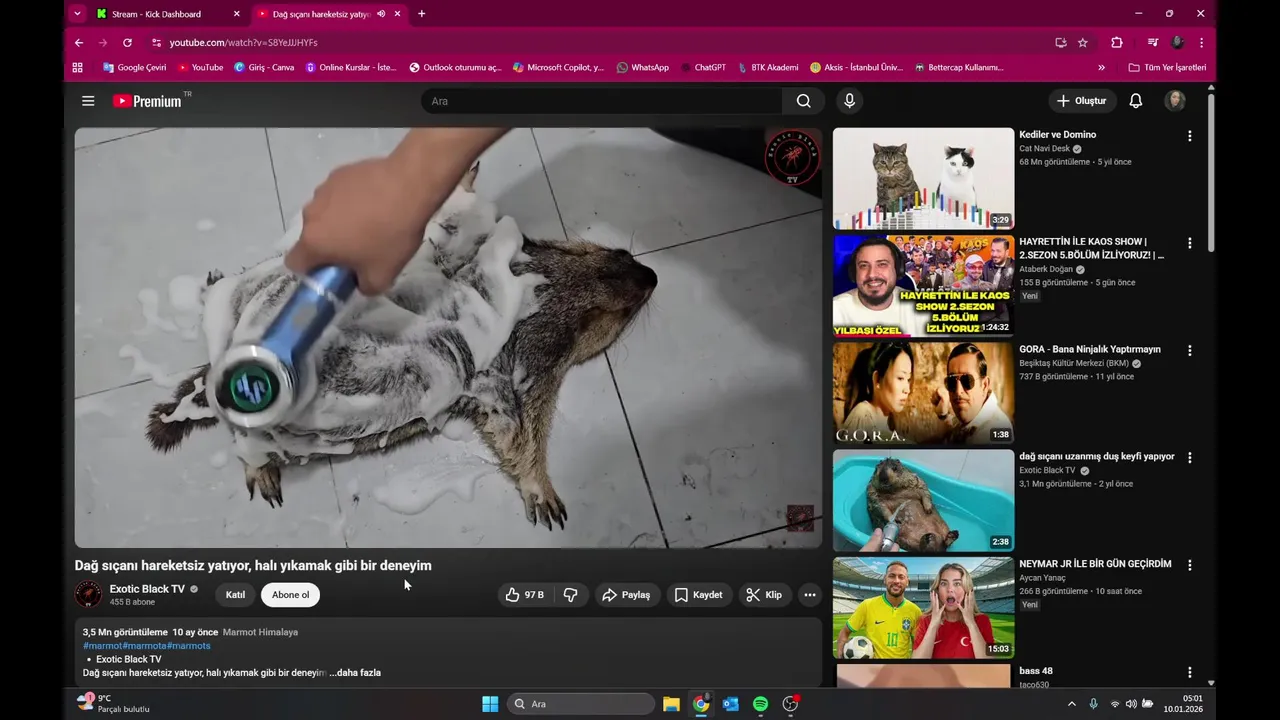This screenshot has width=1280, height=720.
Task: Click the Oluştur create button
Action: [x=1082, y=101]
